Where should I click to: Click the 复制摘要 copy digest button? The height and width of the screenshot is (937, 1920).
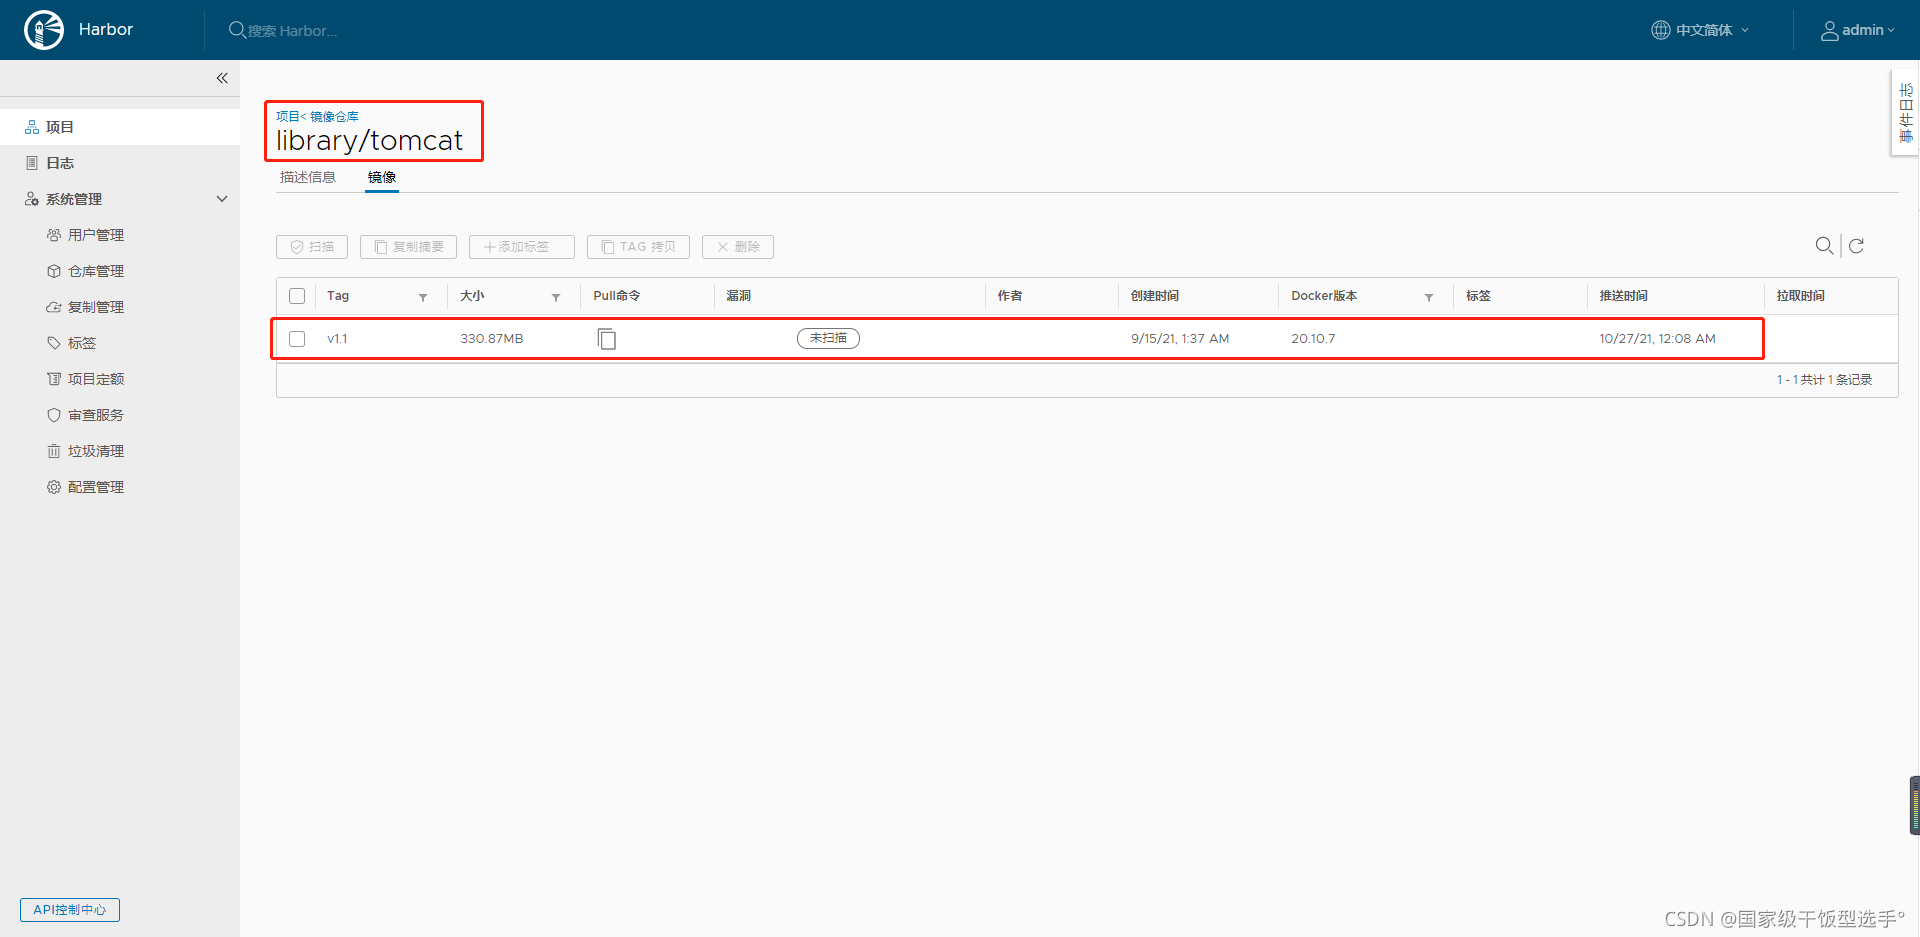(x=408, y=247)
